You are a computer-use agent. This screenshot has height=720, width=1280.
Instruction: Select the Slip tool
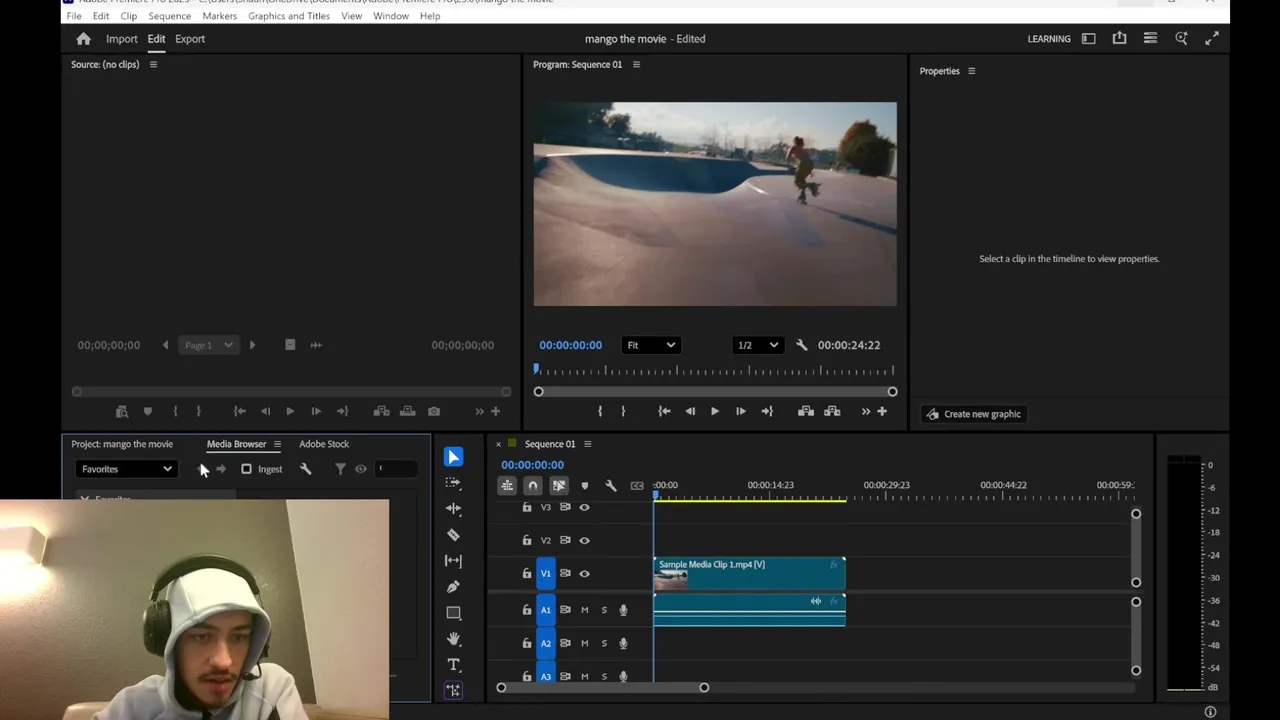point(453,561)
